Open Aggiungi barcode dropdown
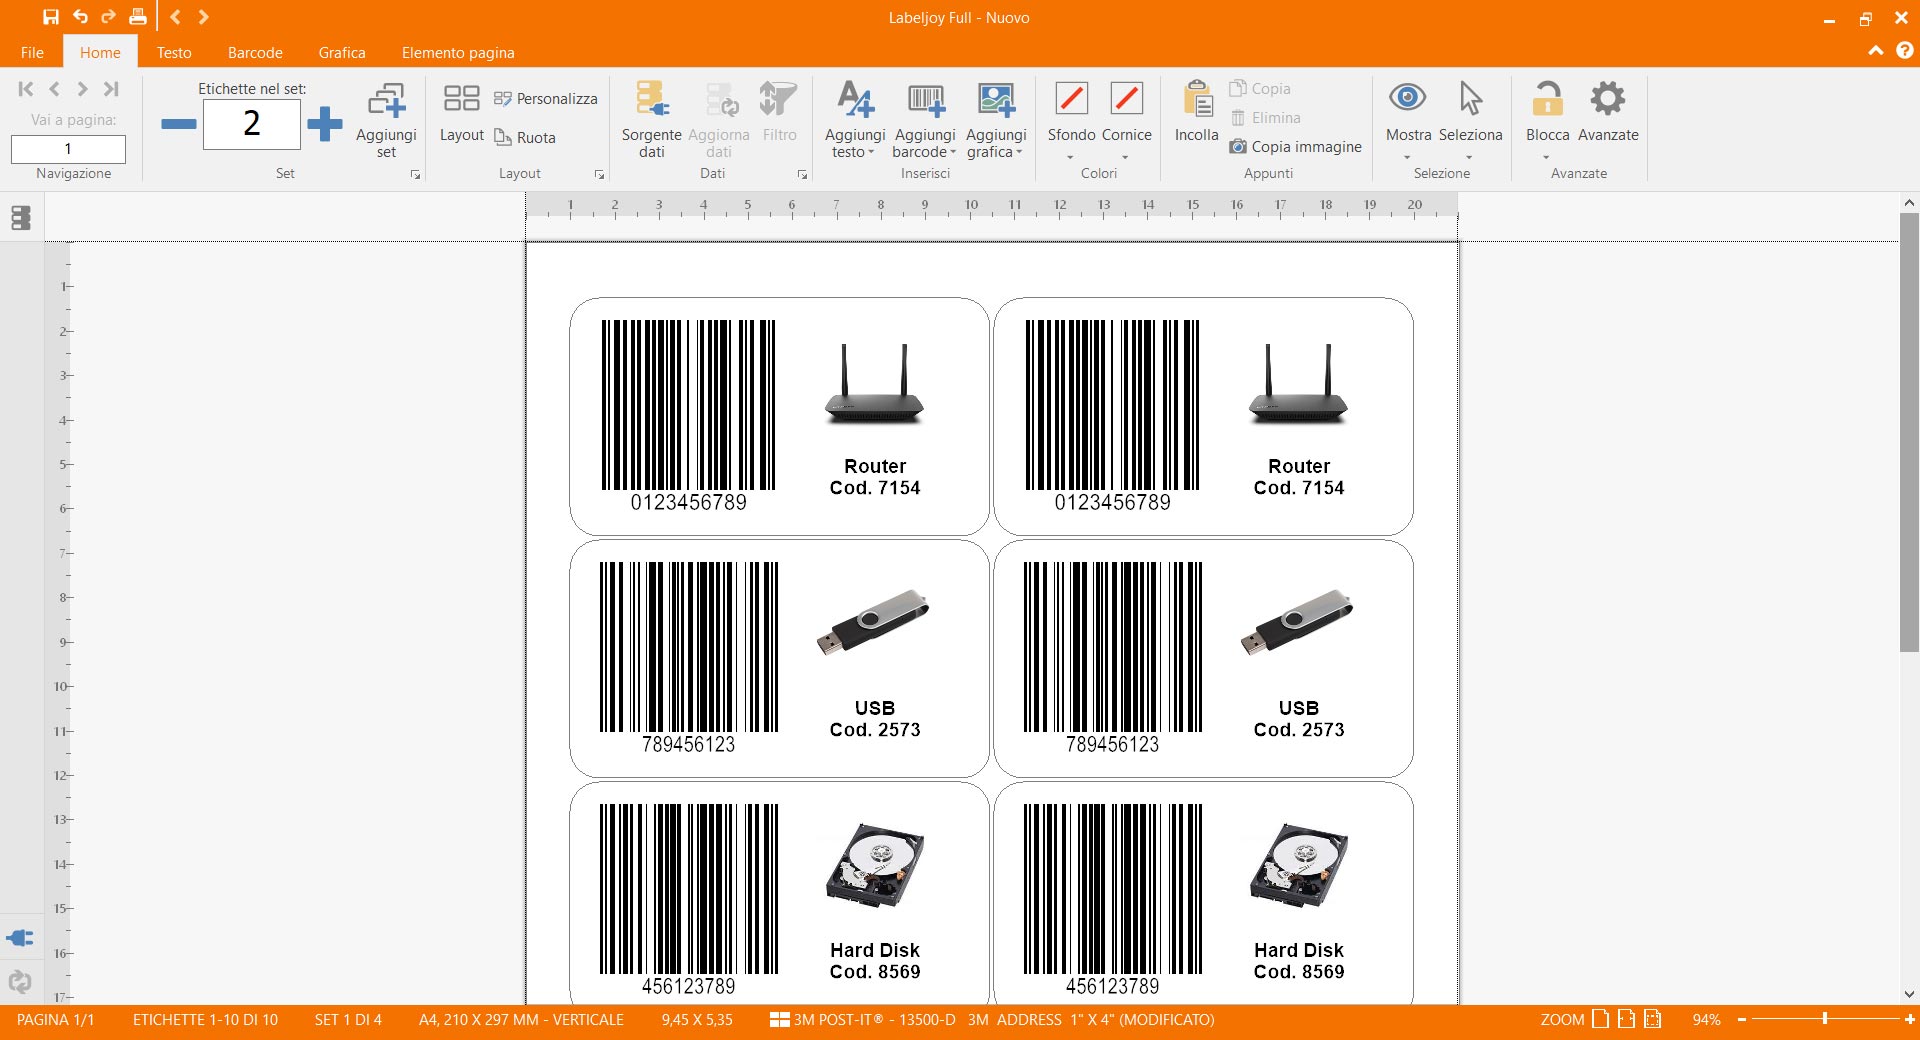 click(925, 119)
